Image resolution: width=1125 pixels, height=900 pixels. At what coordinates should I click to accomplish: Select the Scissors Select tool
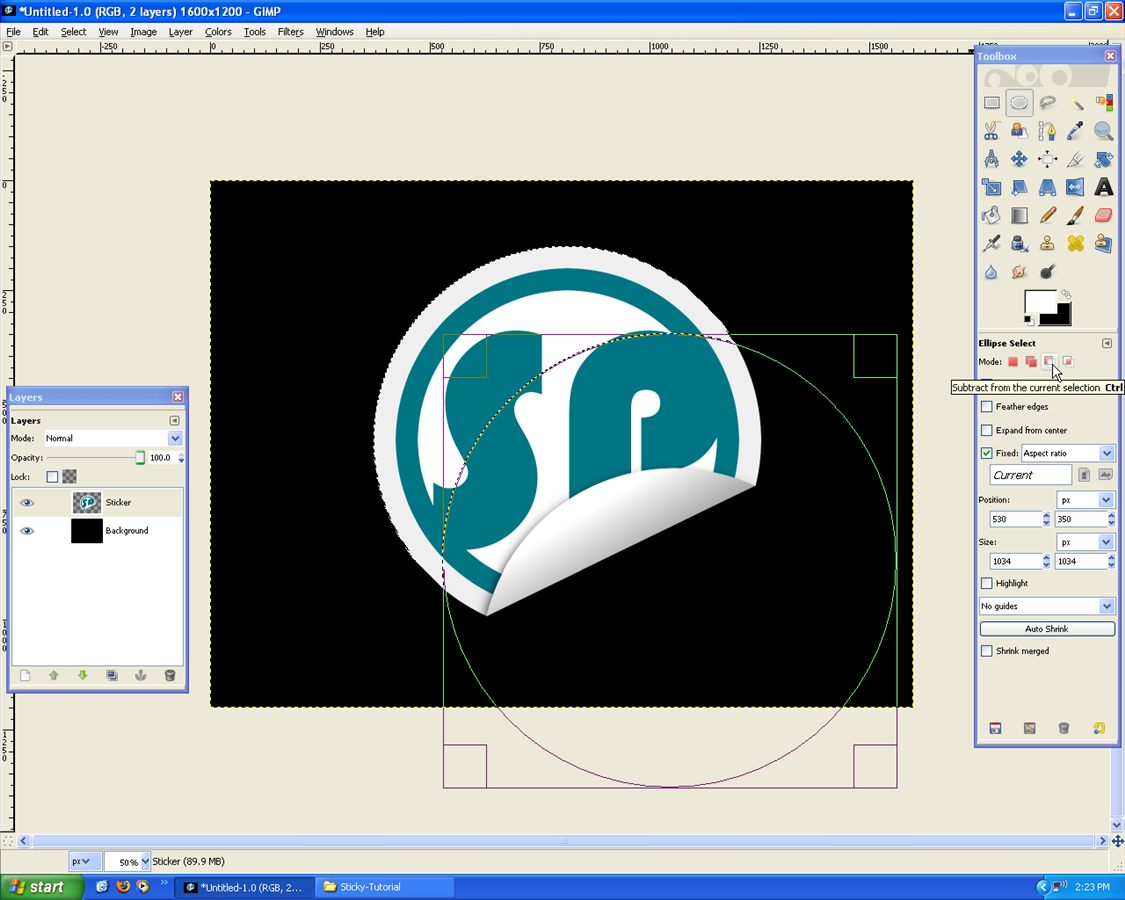[x=992, y=131]
